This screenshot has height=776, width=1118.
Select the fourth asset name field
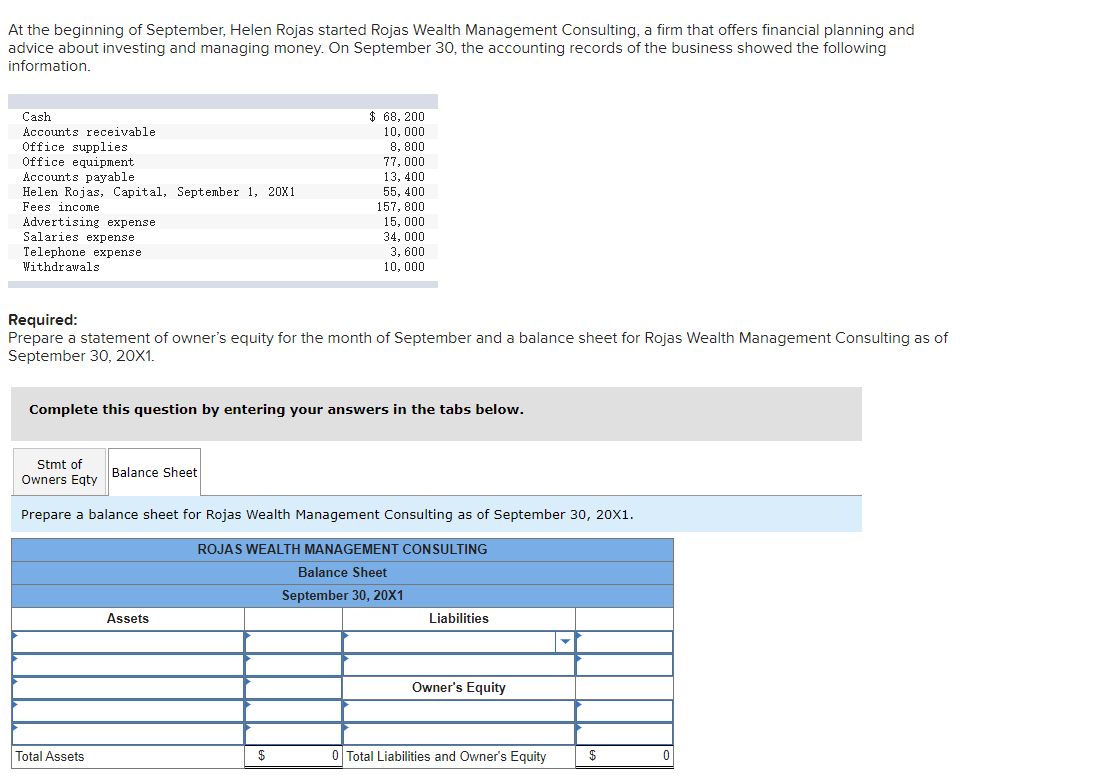(128, 710)
